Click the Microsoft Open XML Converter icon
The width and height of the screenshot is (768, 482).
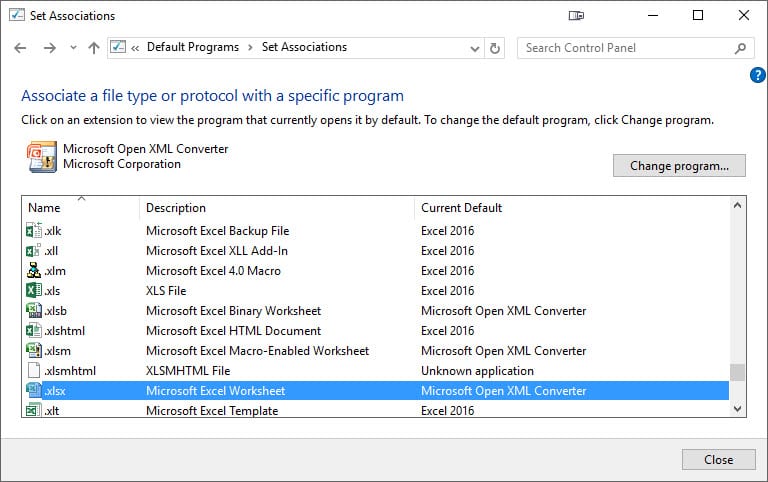(x=42, y=157)
